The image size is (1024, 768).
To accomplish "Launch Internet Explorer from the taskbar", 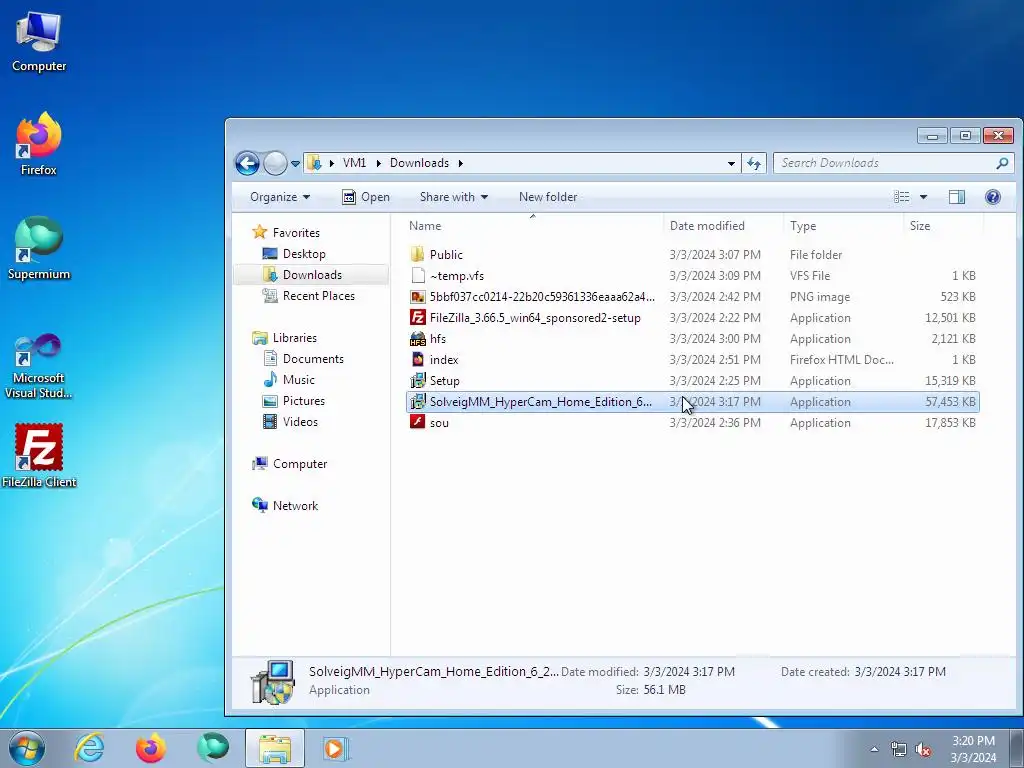I will click(x=89, y=748).
